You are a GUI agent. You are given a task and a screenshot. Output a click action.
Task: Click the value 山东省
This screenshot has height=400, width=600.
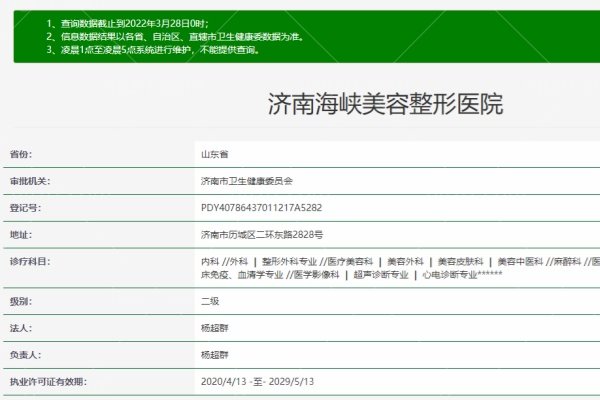215,154
